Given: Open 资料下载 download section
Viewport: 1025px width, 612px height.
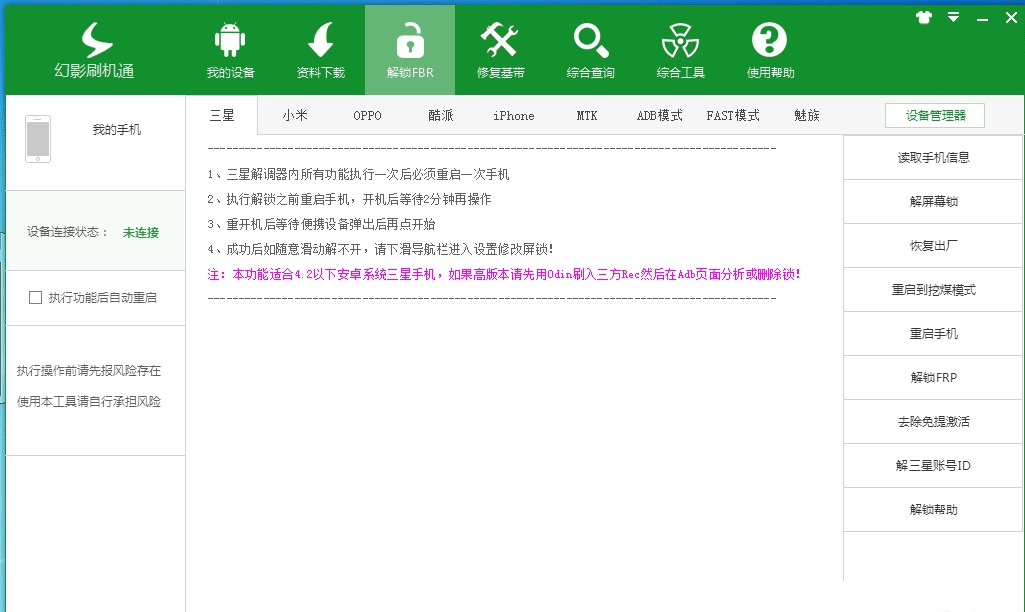Looking at the screenshot, I should pos(320,50).
